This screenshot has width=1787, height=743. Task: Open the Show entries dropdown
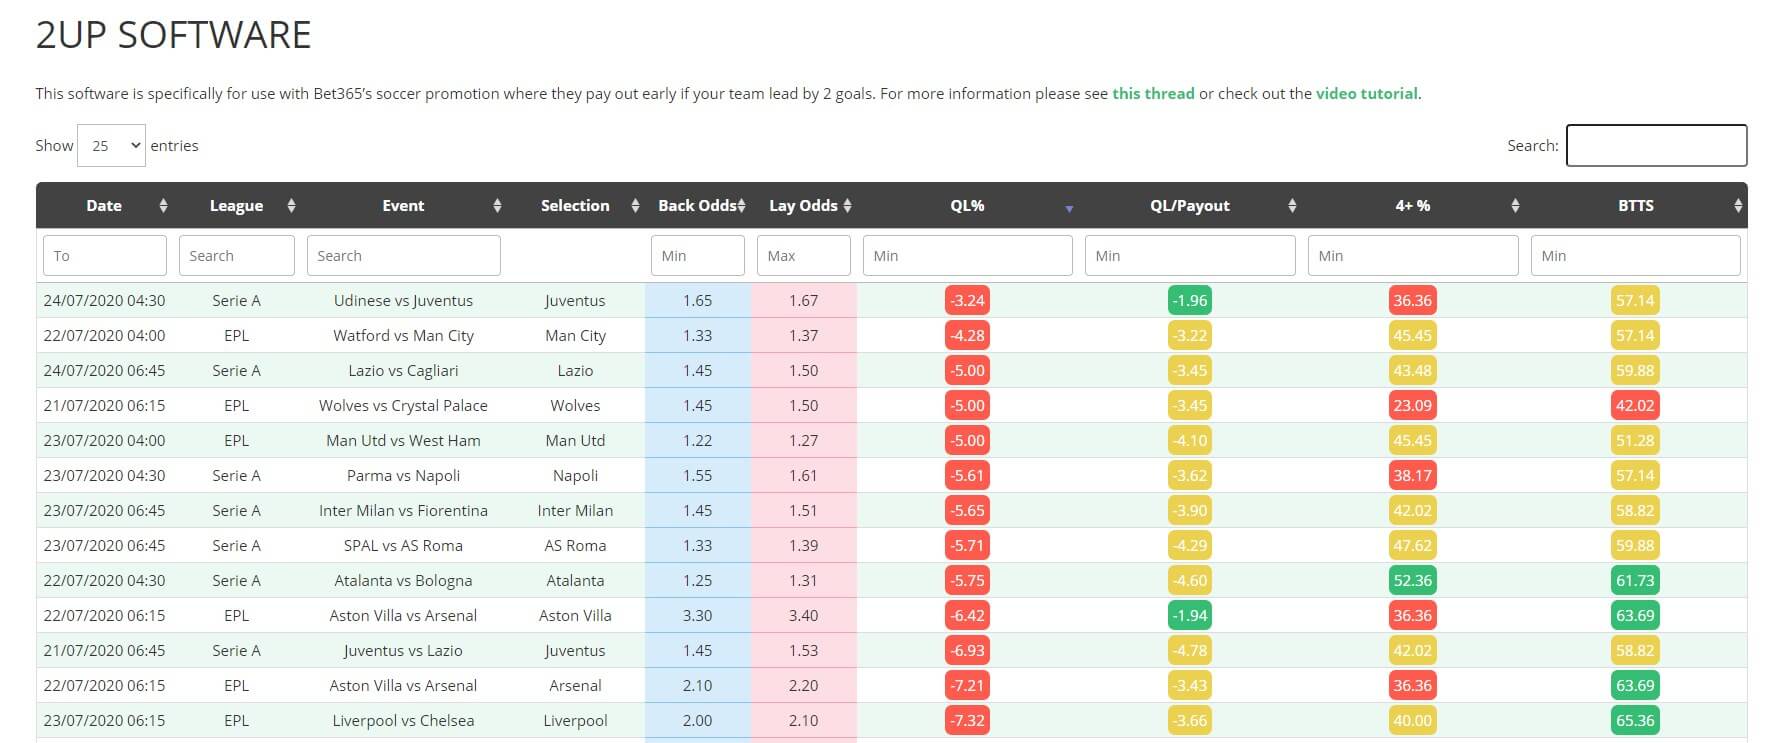pyautogui.click(x=111, y=146)
